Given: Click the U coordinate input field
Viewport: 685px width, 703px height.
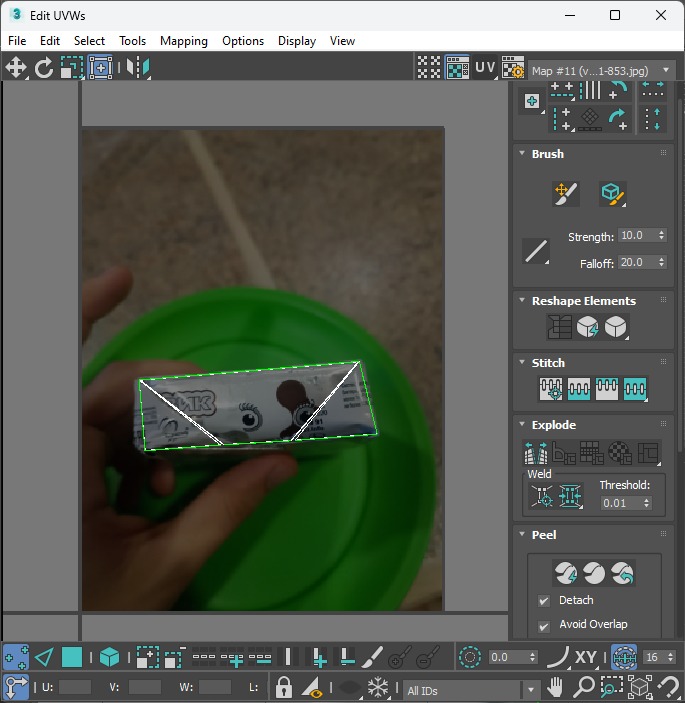Looking at the screenshot, I should tap(75, 687).
